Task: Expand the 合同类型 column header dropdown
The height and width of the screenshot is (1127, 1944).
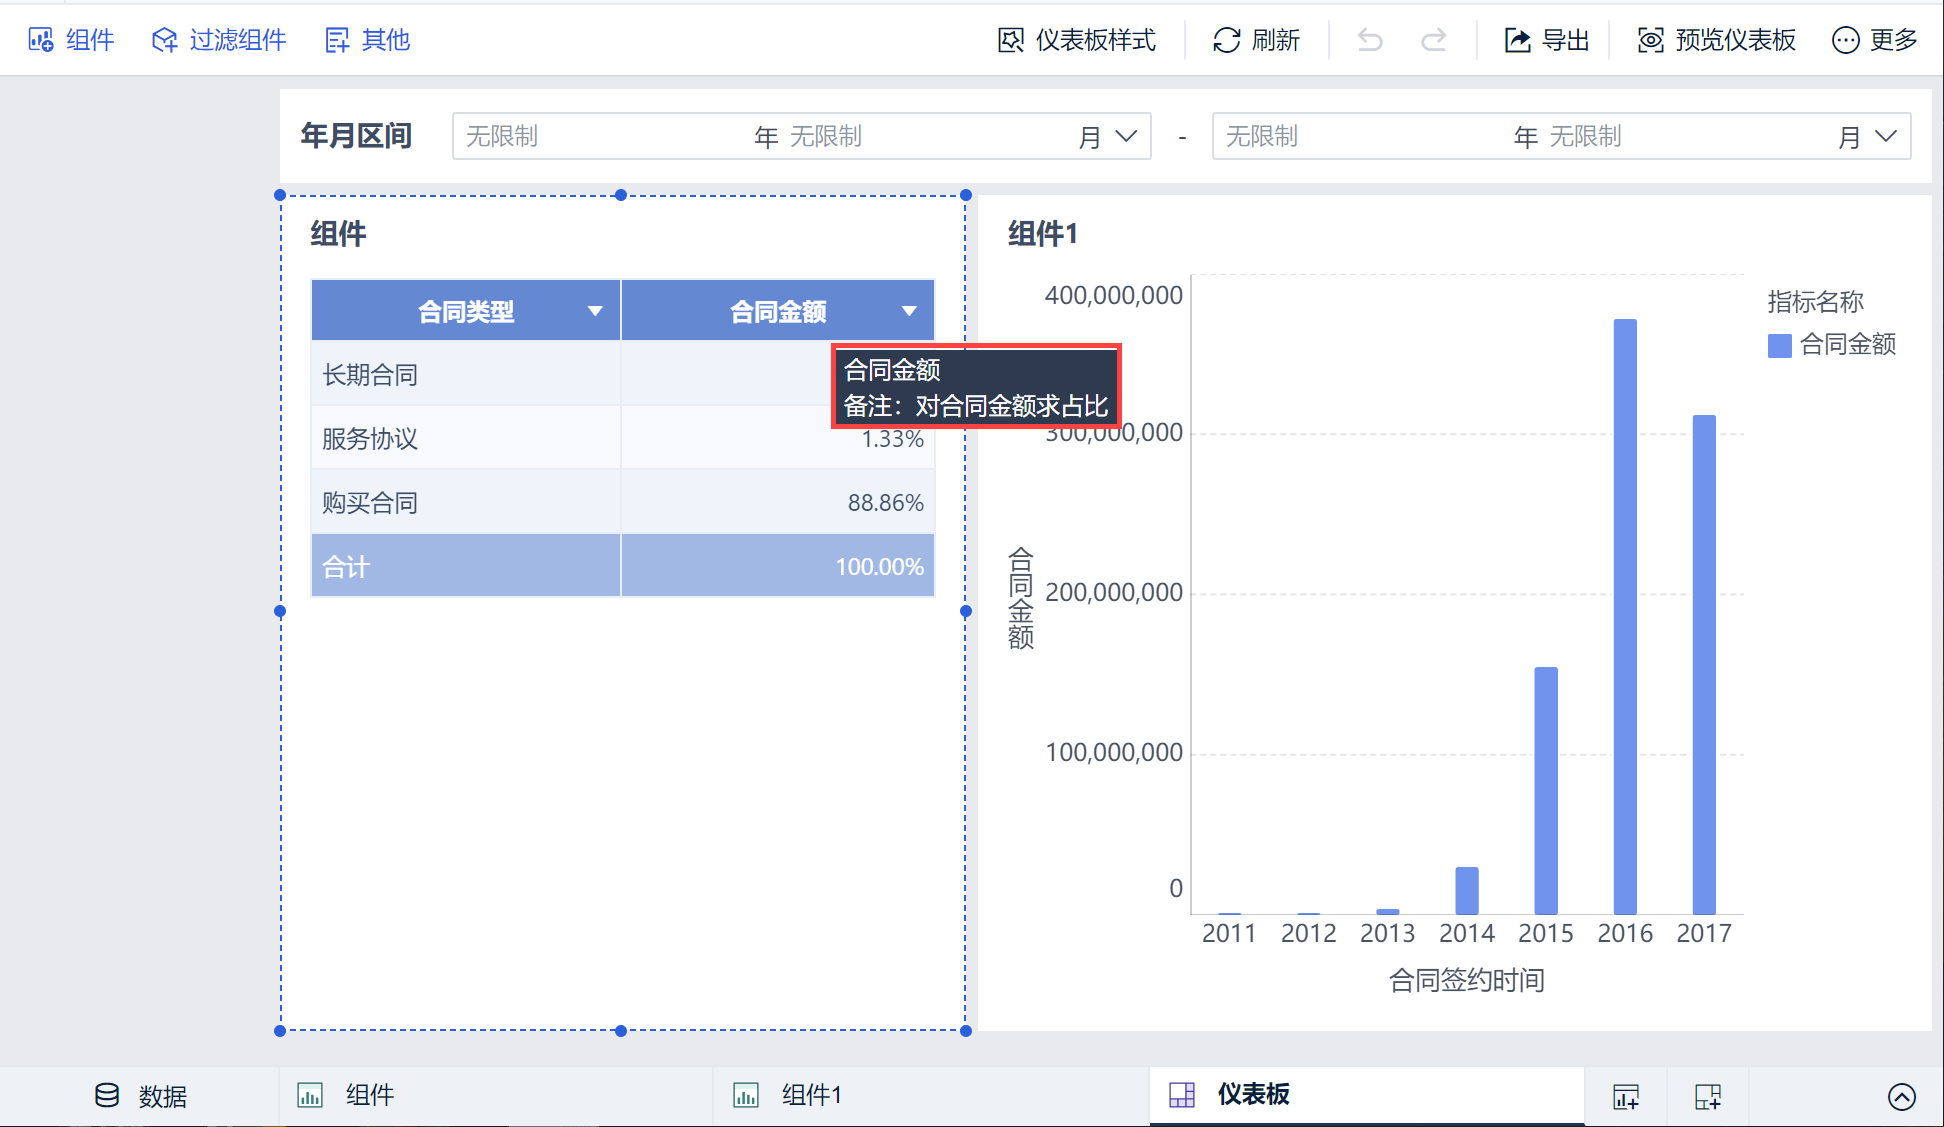Action: (x=595, y=311)
